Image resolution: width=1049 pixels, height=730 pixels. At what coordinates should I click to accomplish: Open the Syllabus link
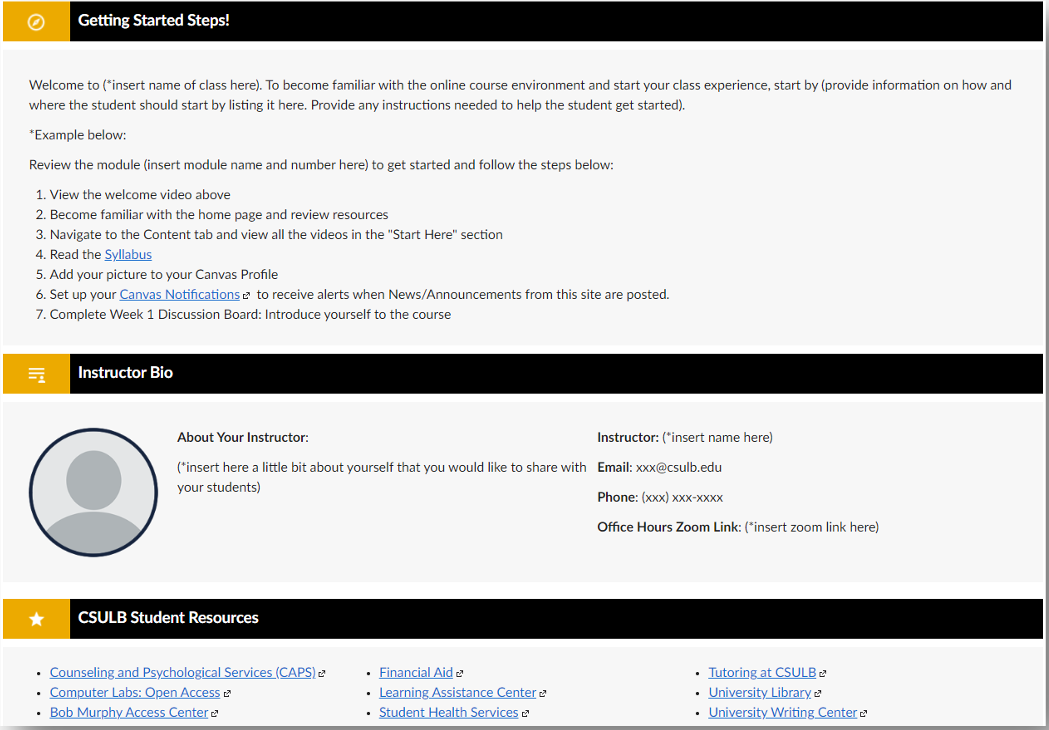(128, 254)
